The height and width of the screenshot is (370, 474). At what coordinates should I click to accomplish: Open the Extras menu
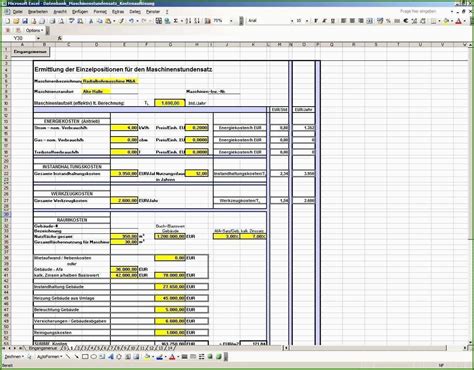[x=118, y=12]
